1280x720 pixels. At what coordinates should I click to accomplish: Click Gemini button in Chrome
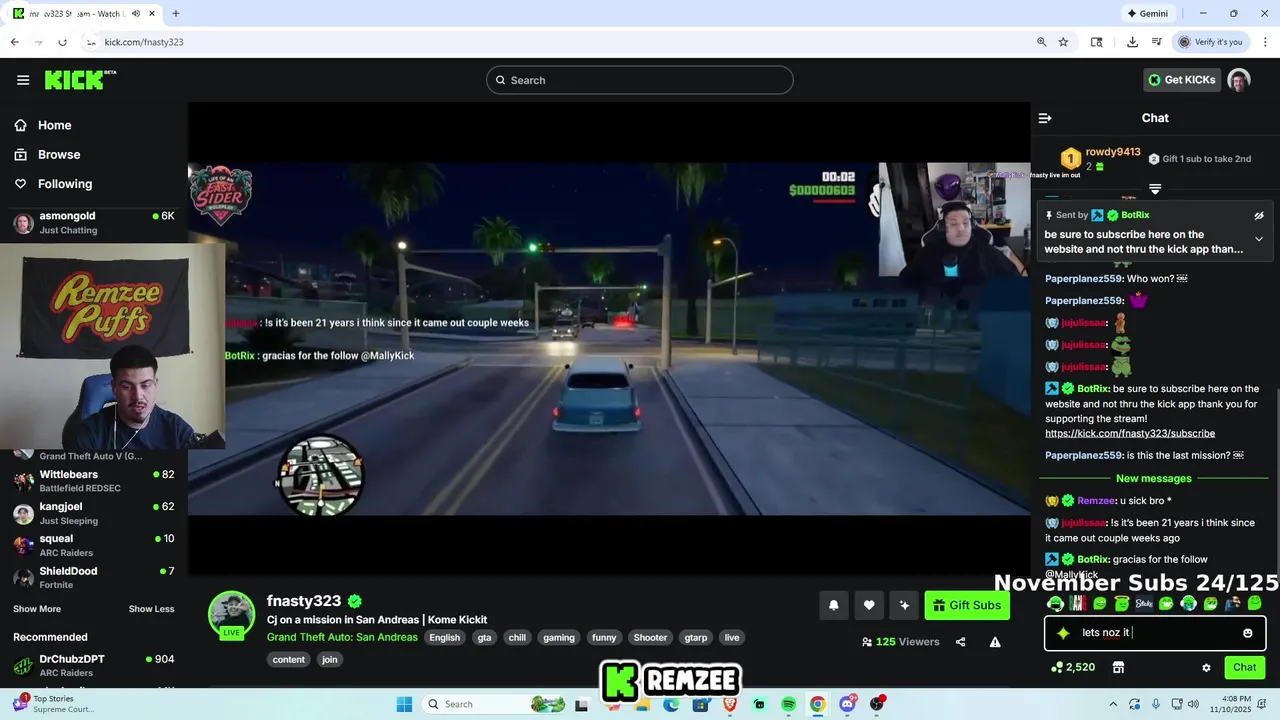click(x=1147, y=14)
